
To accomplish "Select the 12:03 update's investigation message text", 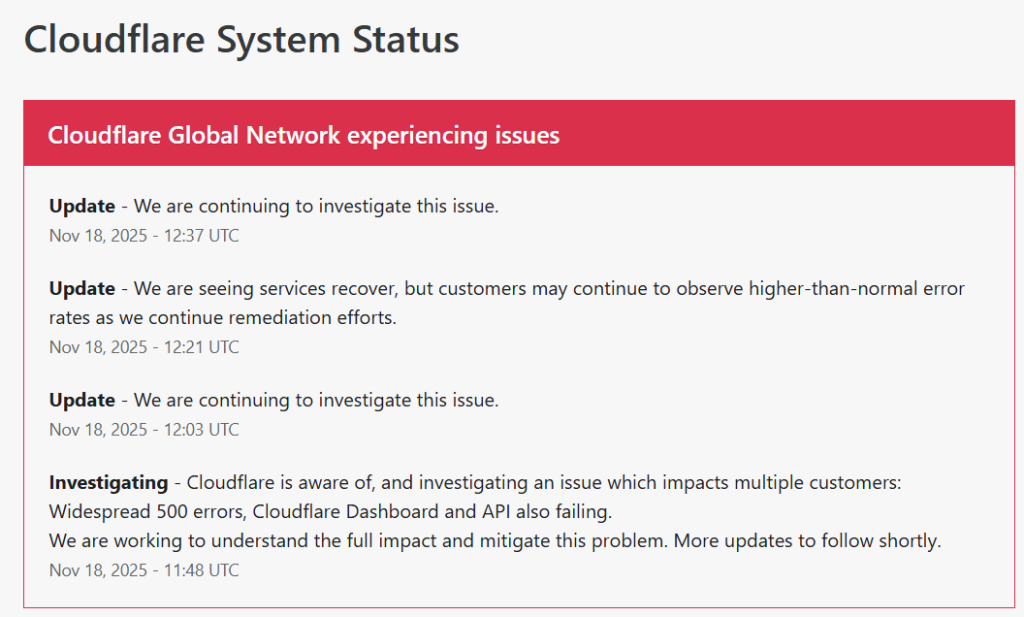I will point(316,400).
